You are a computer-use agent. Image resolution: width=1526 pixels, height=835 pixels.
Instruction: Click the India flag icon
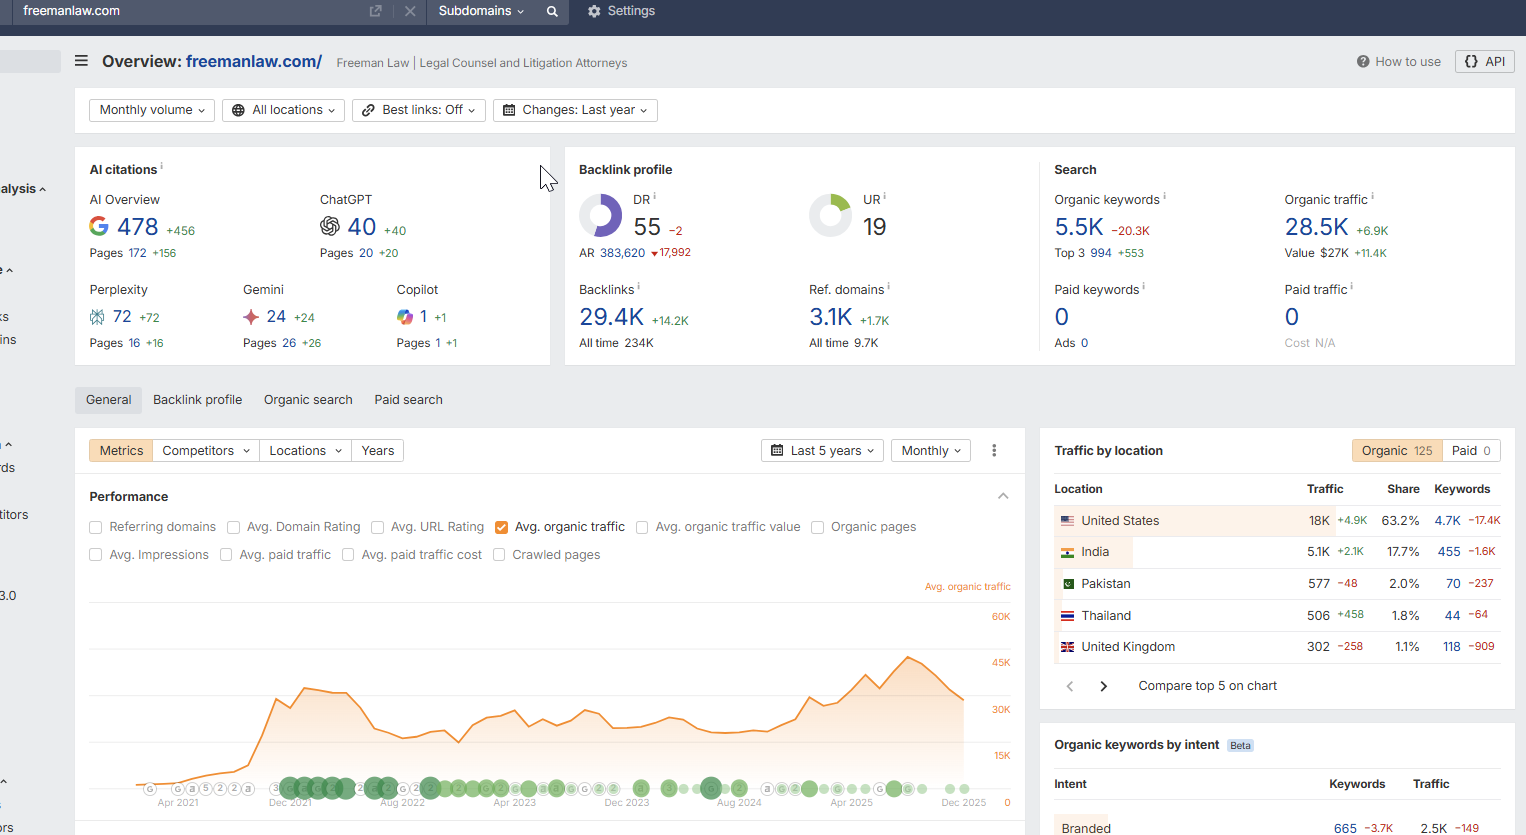coord(1068,552)
